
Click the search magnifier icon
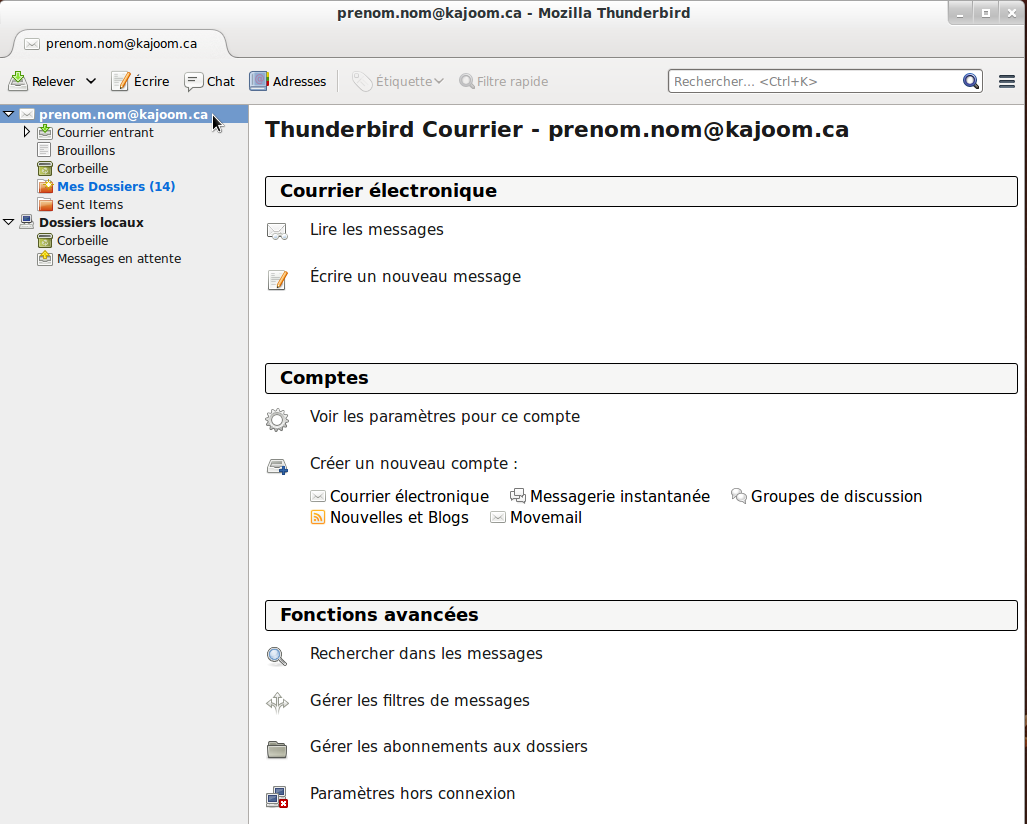point(971,81)
